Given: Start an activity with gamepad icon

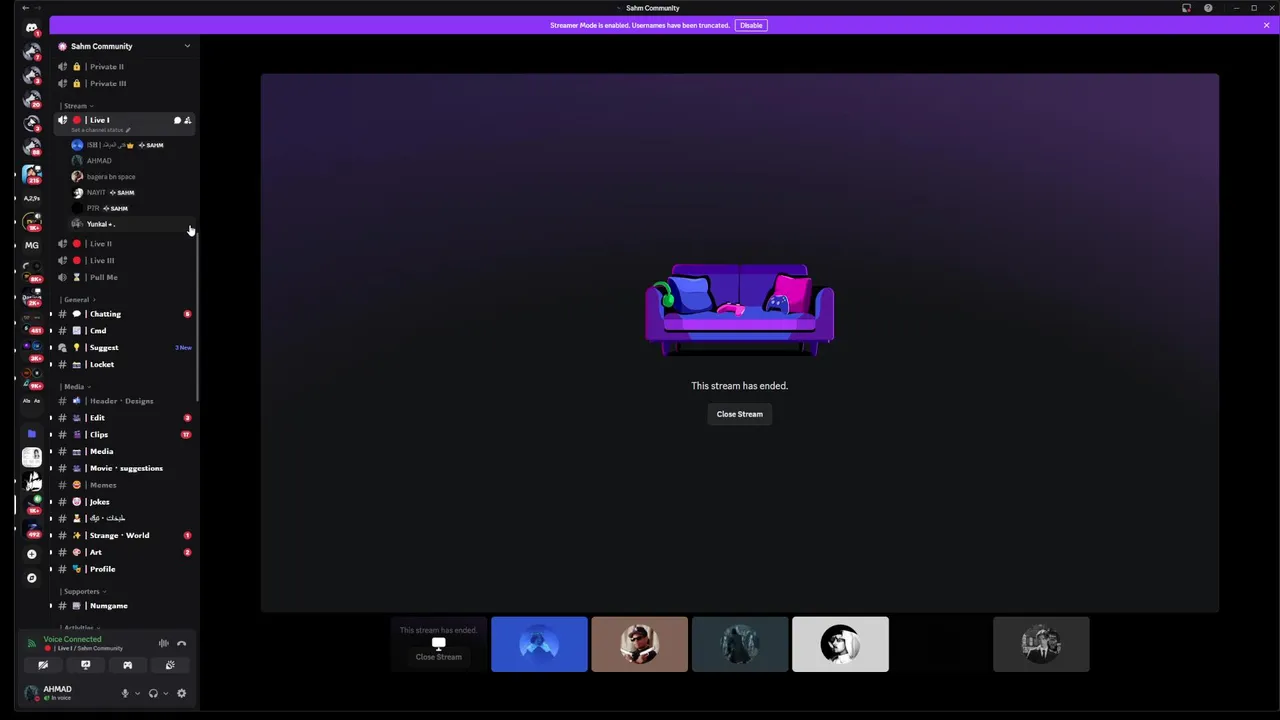Looking at the screenshot, I should click(127, 665).
